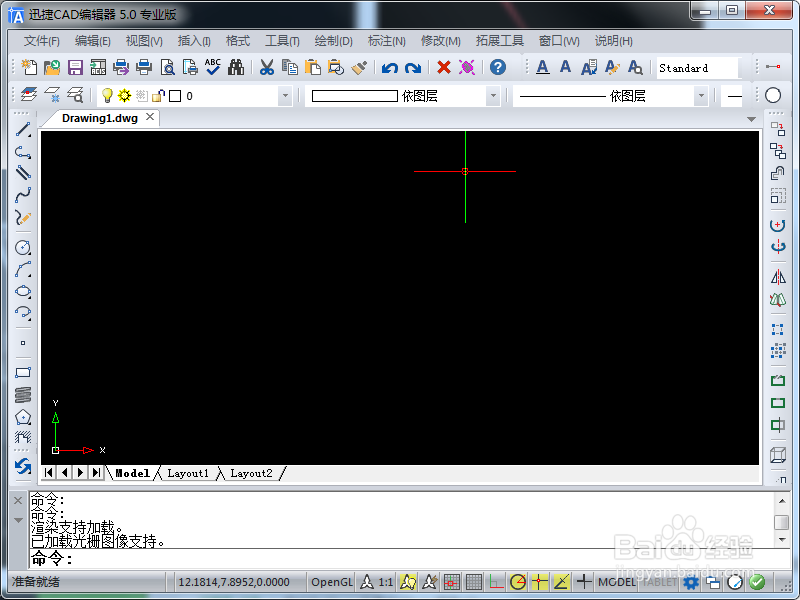Select the Mirror tool in right toolbar
Screen dimensions: 800x600
click(x=778, y=277)
